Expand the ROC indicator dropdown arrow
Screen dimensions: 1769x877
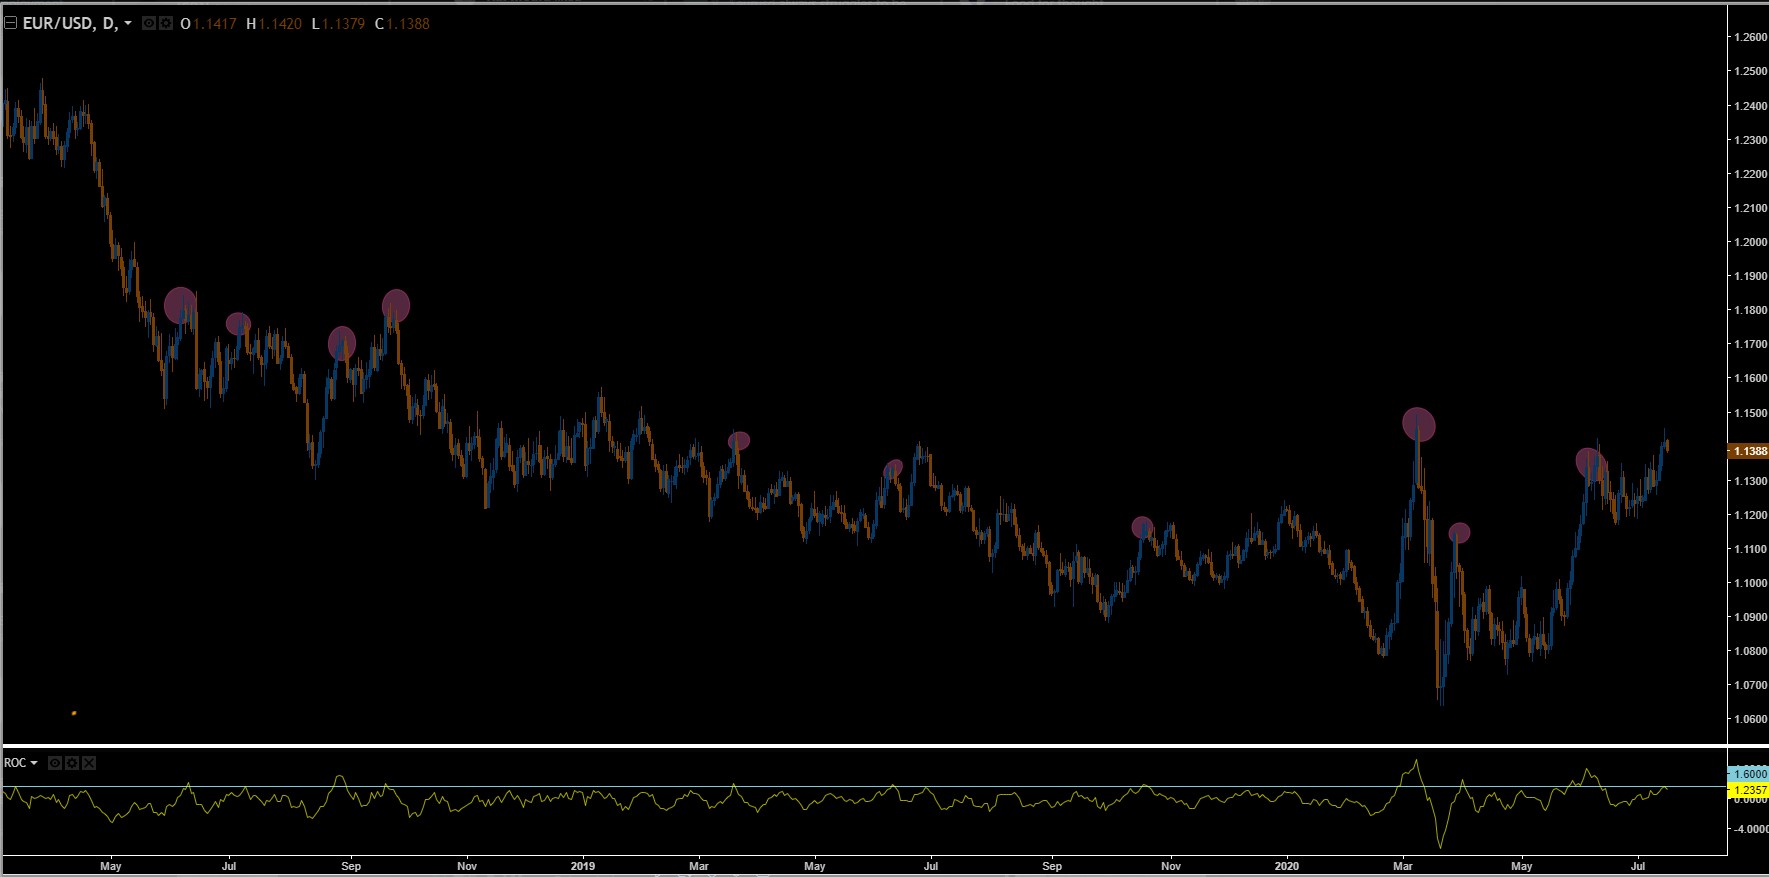tap(35, 763)
